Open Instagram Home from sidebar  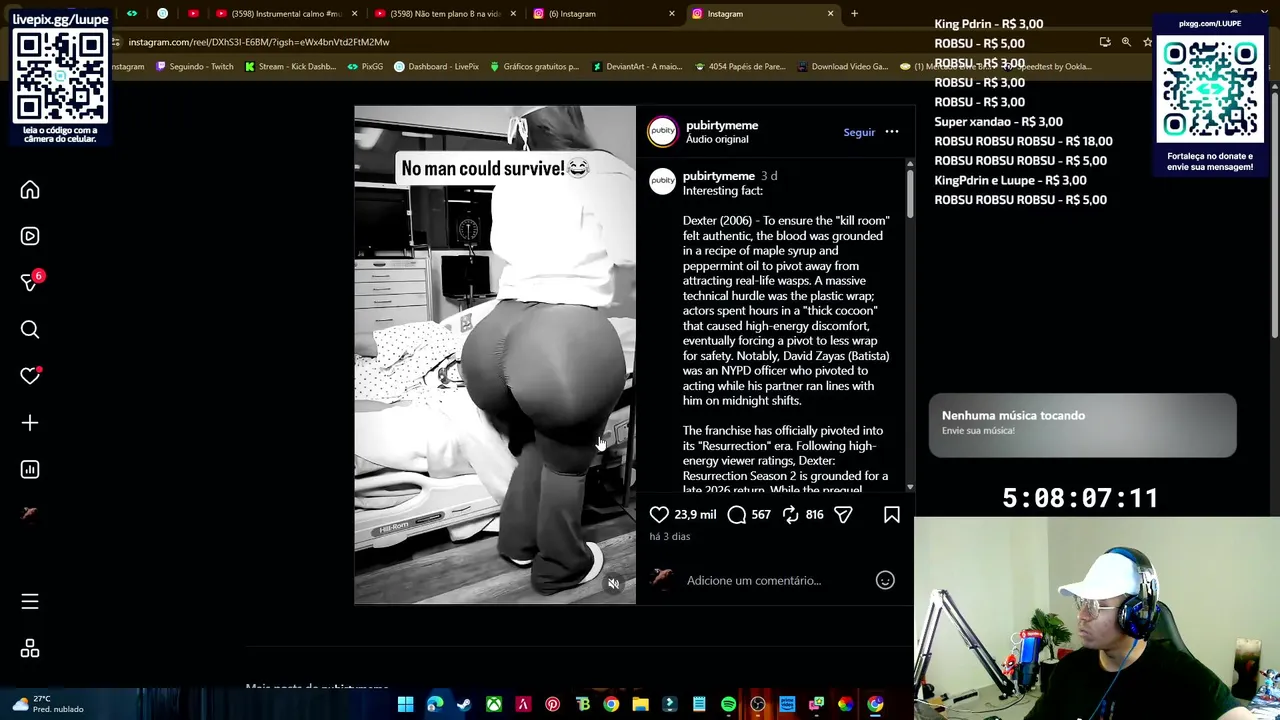point(30,190)
